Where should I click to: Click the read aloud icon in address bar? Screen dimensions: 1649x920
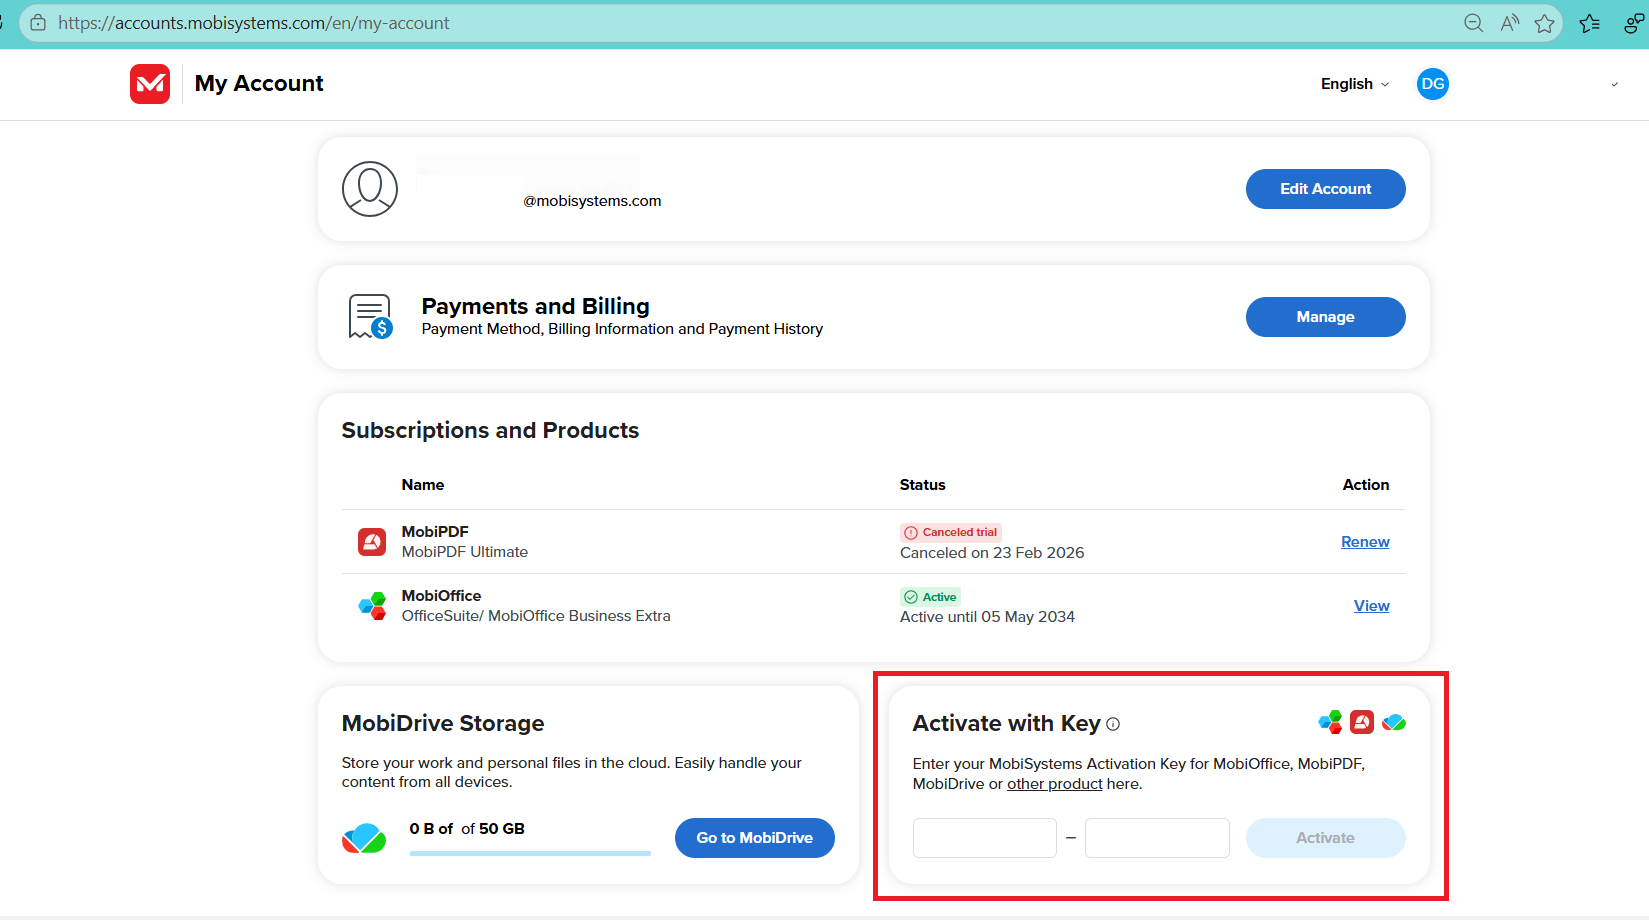(x=1510, y=23)
